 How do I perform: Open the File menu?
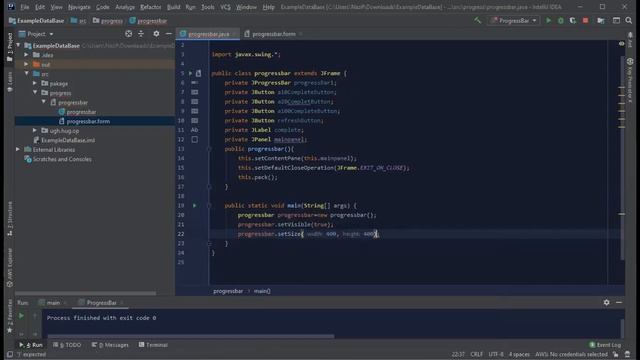point(24,7)
